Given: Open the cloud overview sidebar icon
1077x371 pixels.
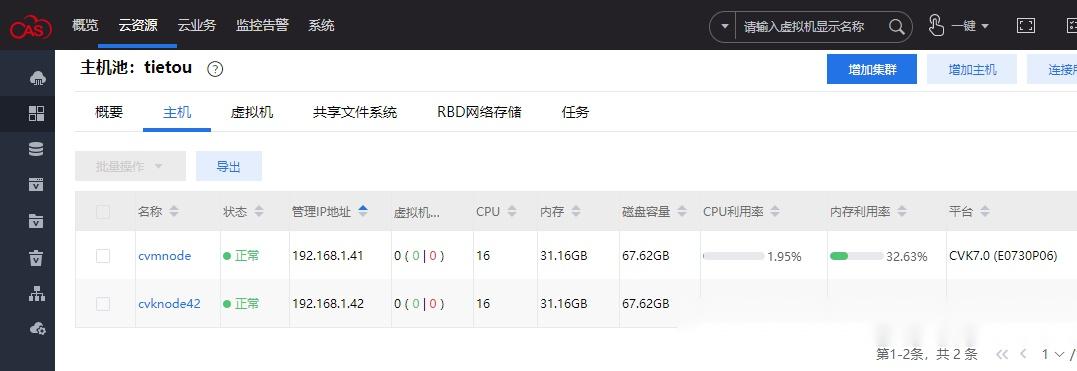Looking at the screenshot, I should click(x=37, y=78).
